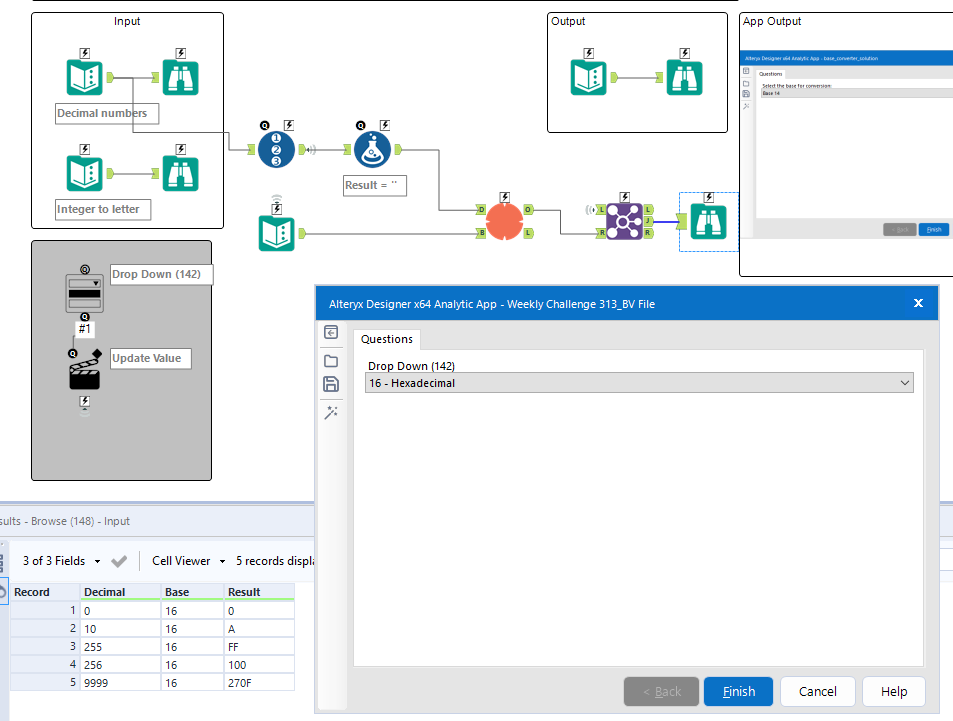Select the highlighted Browse tool after Join
The width and height of the screenshot is (953, 721).
(709, 221)
